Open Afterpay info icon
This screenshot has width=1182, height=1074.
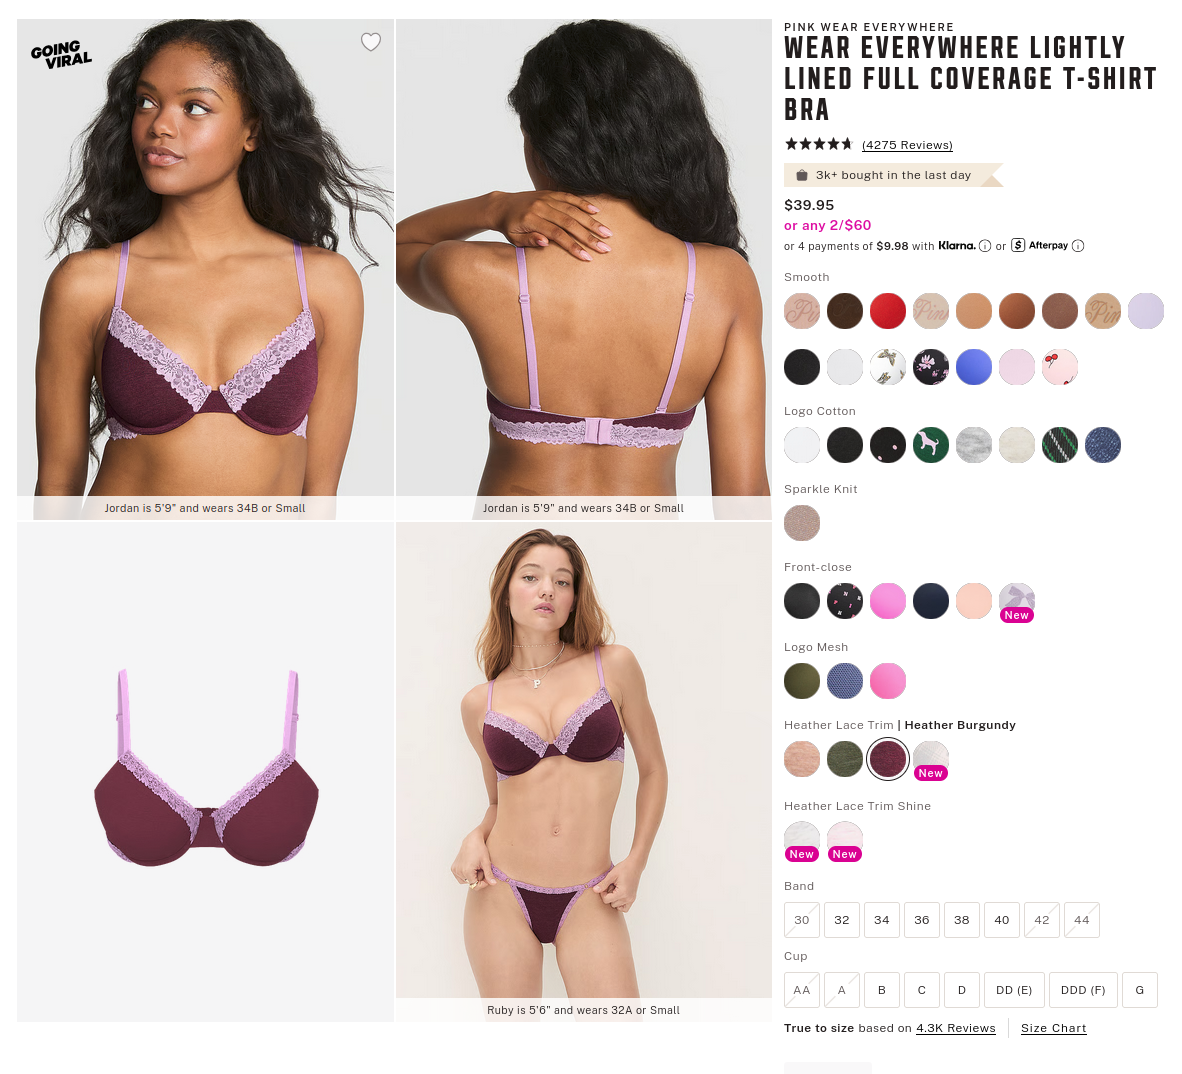[x=1078, y=246]
